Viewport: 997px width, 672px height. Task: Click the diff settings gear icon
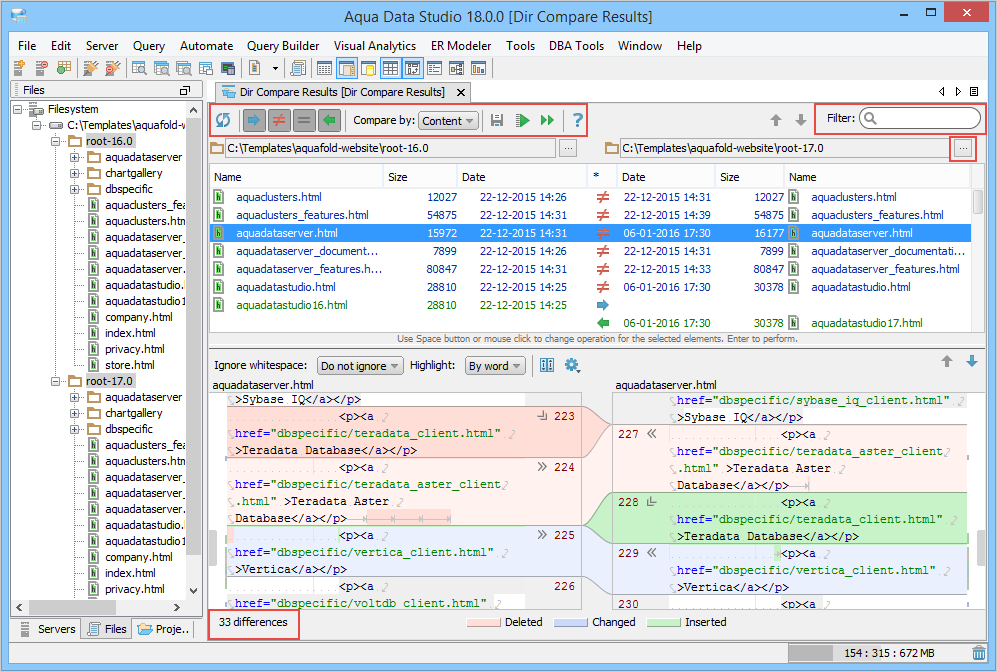click(x=572, y=366)
